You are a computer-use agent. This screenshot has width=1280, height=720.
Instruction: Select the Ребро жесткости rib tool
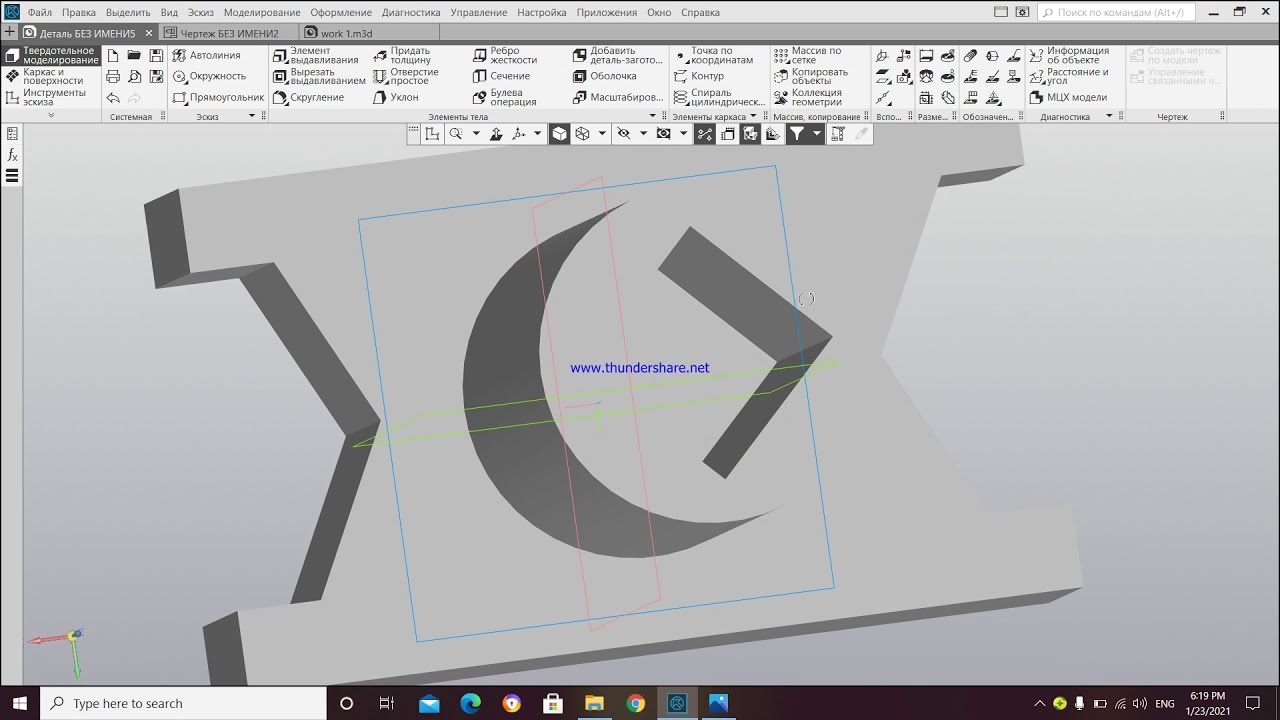point(505,56)
